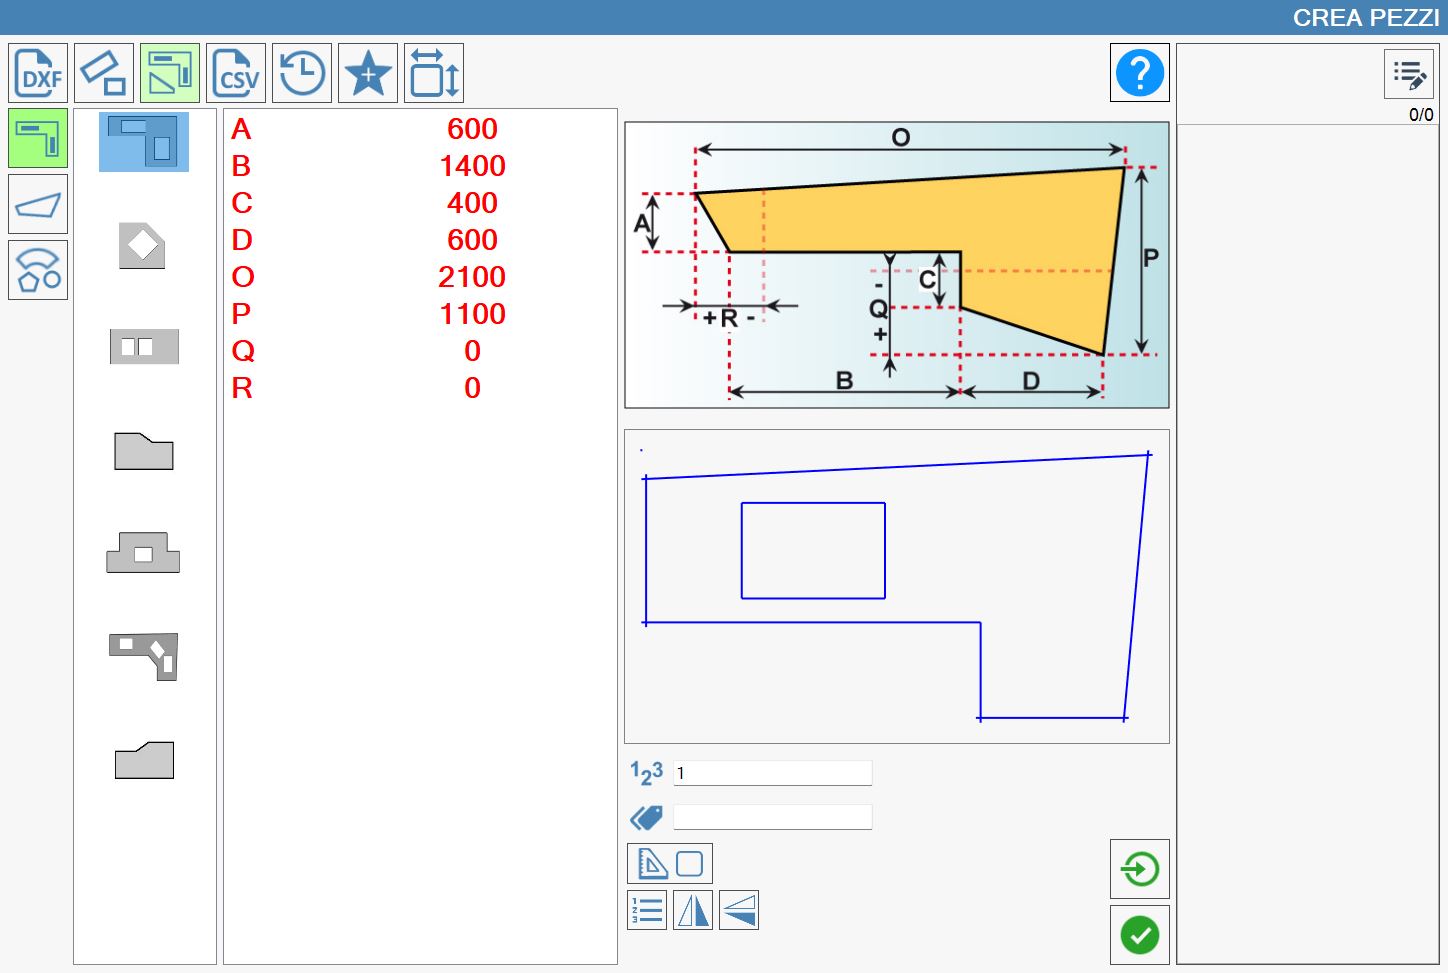
Task: Select parameter O value 2100
Action: pyautogui.click(x=472, y=277)
